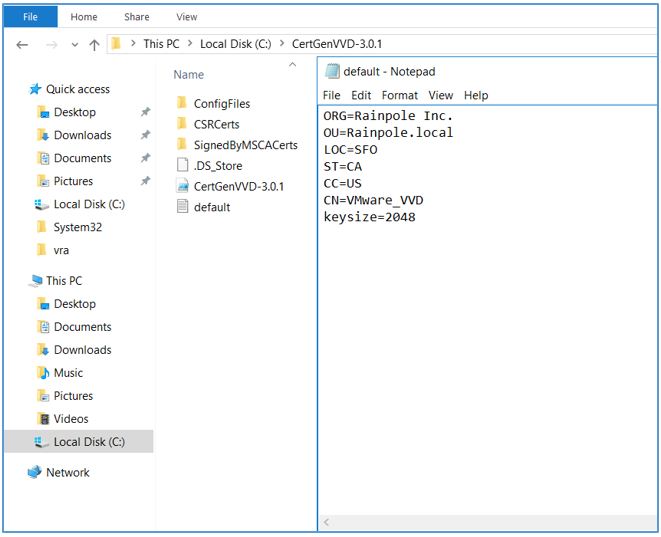Click the Music folder icon
The height and width of the screenshot is (537, 661).
(43, 373)
